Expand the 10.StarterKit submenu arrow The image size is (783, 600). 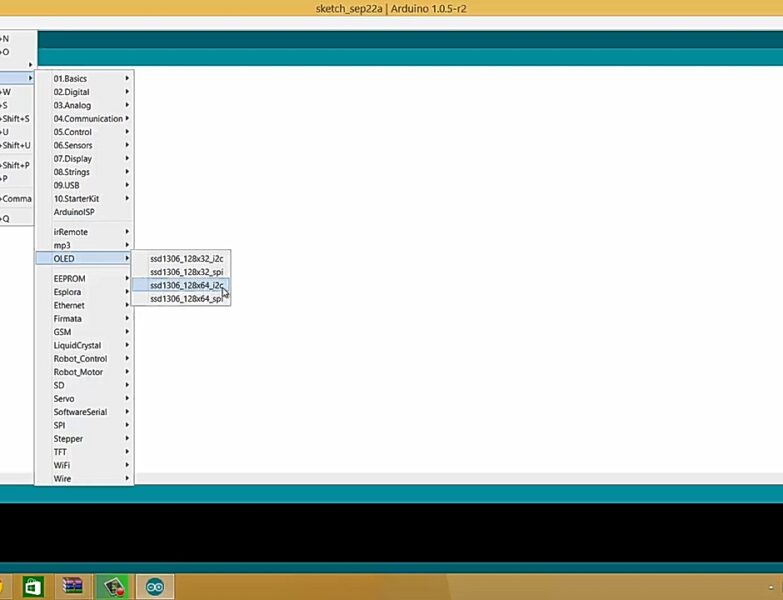pyautogui.click(x=127, y=198)
